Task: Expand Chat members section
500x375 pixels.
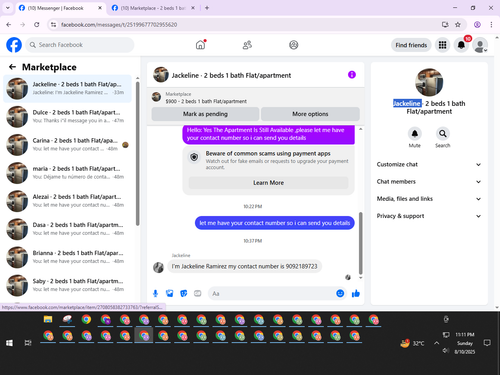Action: tap(429, 182)
